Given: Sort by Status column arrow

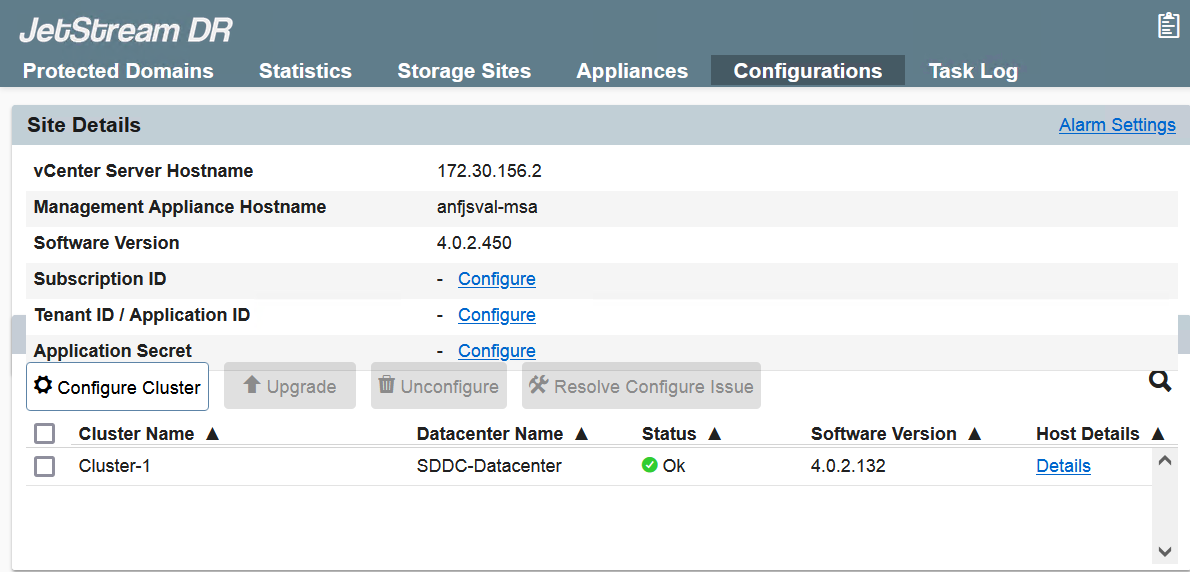Looking at the screenshot, I should (714, 434).
